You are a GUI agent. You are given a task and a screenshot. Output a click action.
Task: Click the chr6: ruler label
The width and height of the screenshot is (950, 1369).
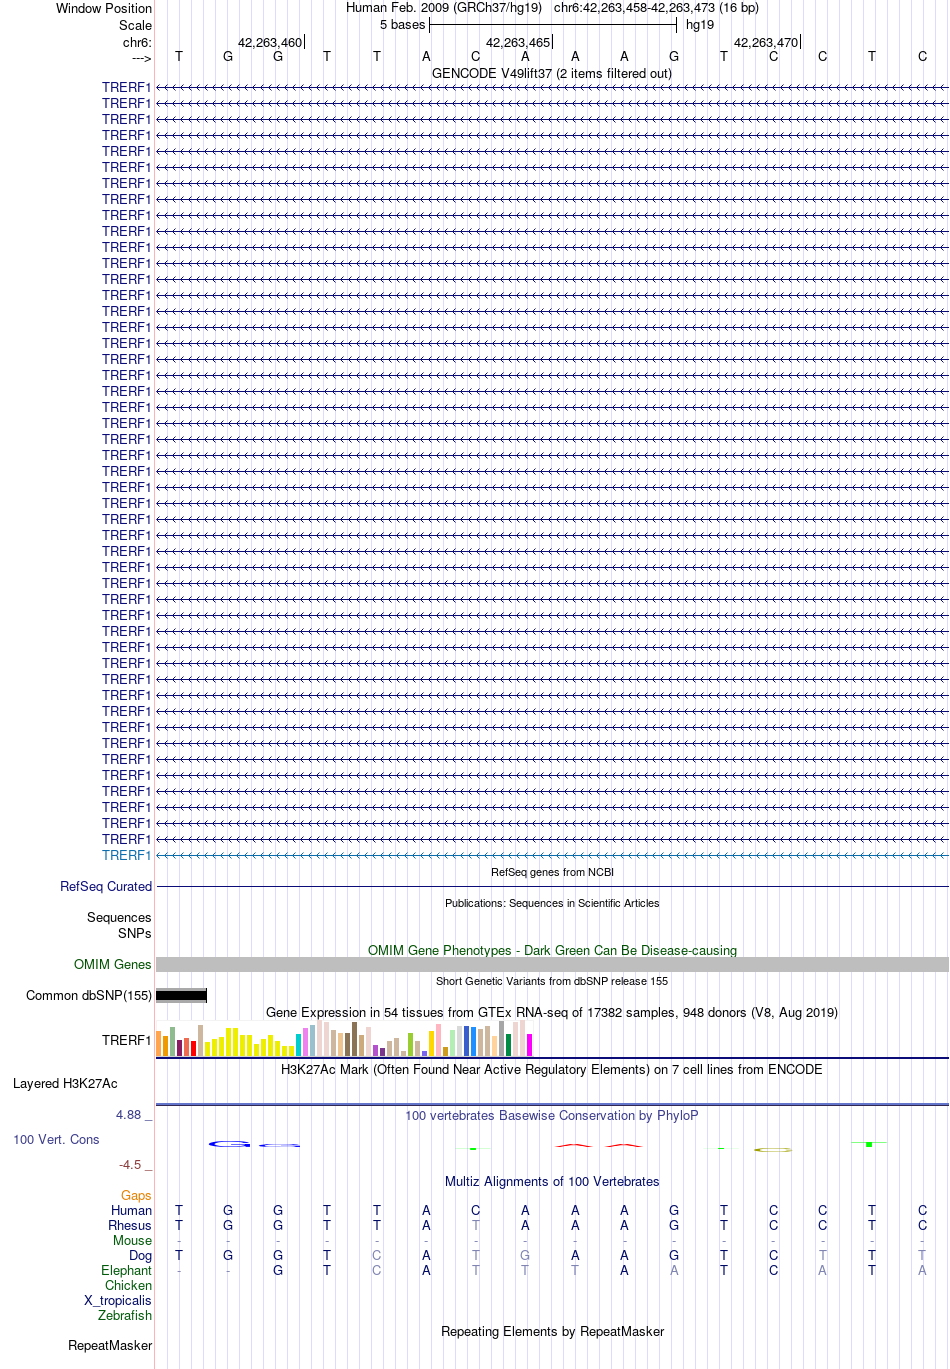(x=137, y=43)
